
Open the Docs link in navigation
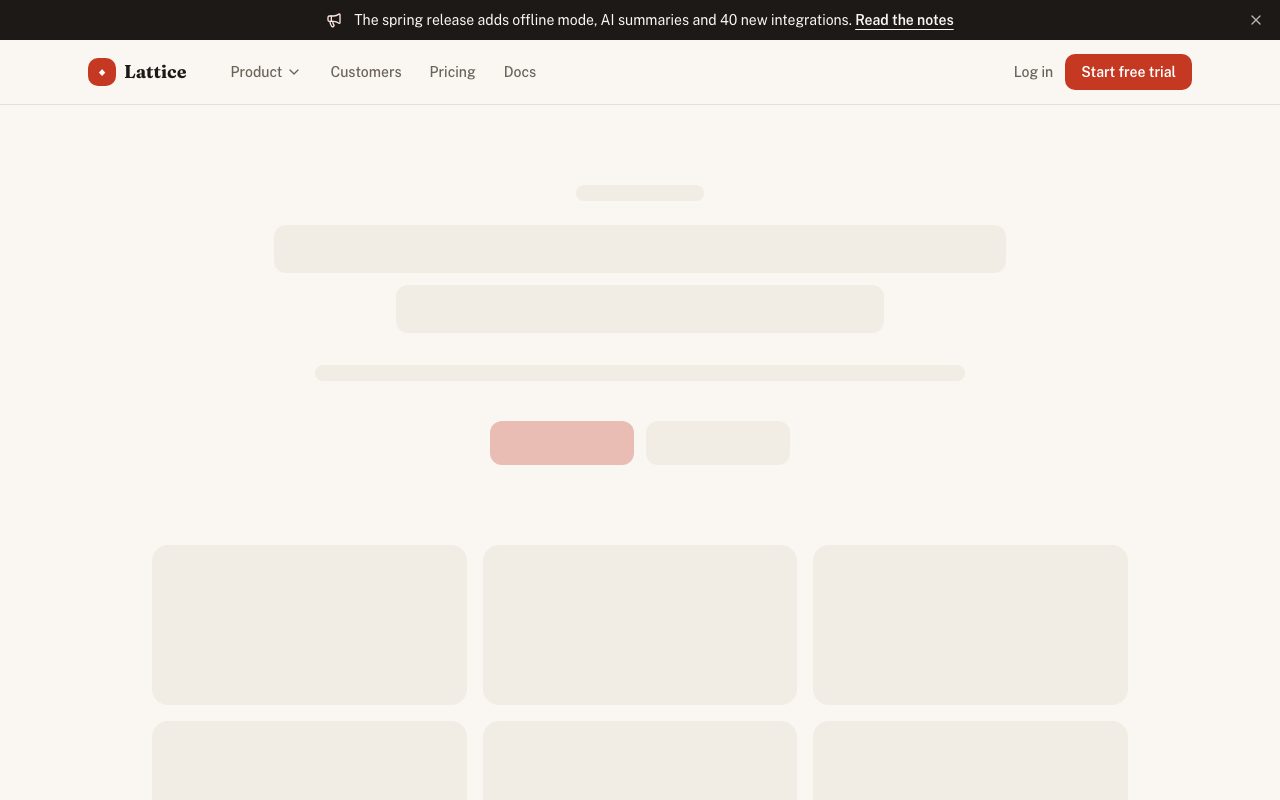[520, 72]
